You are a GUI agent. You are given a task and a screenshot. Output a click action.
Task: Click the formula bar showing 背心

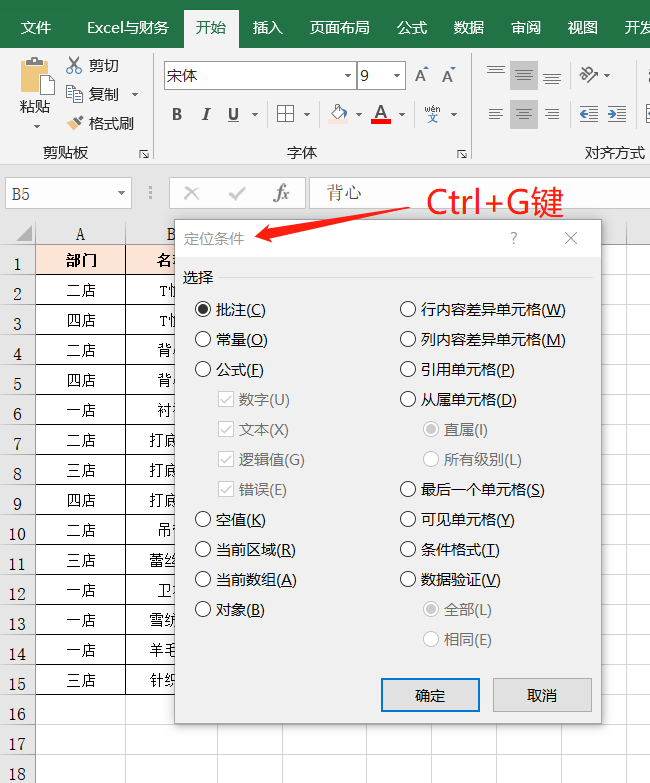pos(479,193)
